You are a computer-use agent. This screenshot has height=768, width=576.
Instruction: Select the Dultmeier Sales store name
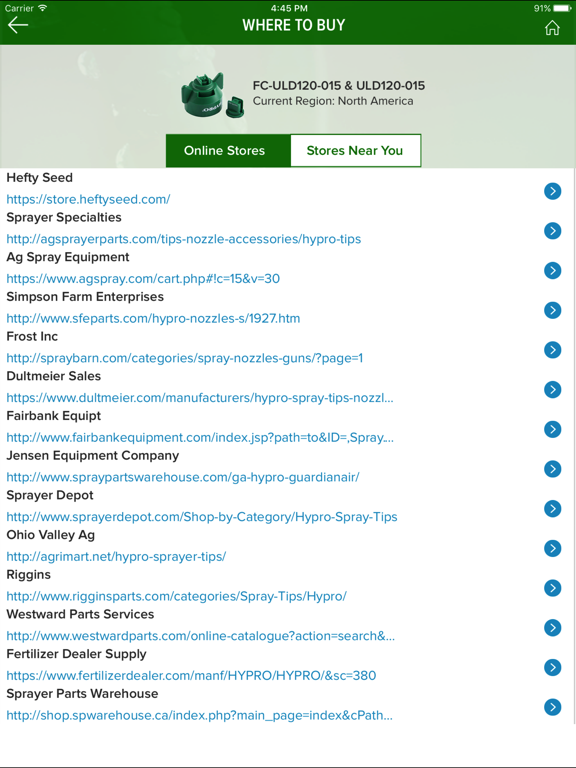(x=53, y=376)
